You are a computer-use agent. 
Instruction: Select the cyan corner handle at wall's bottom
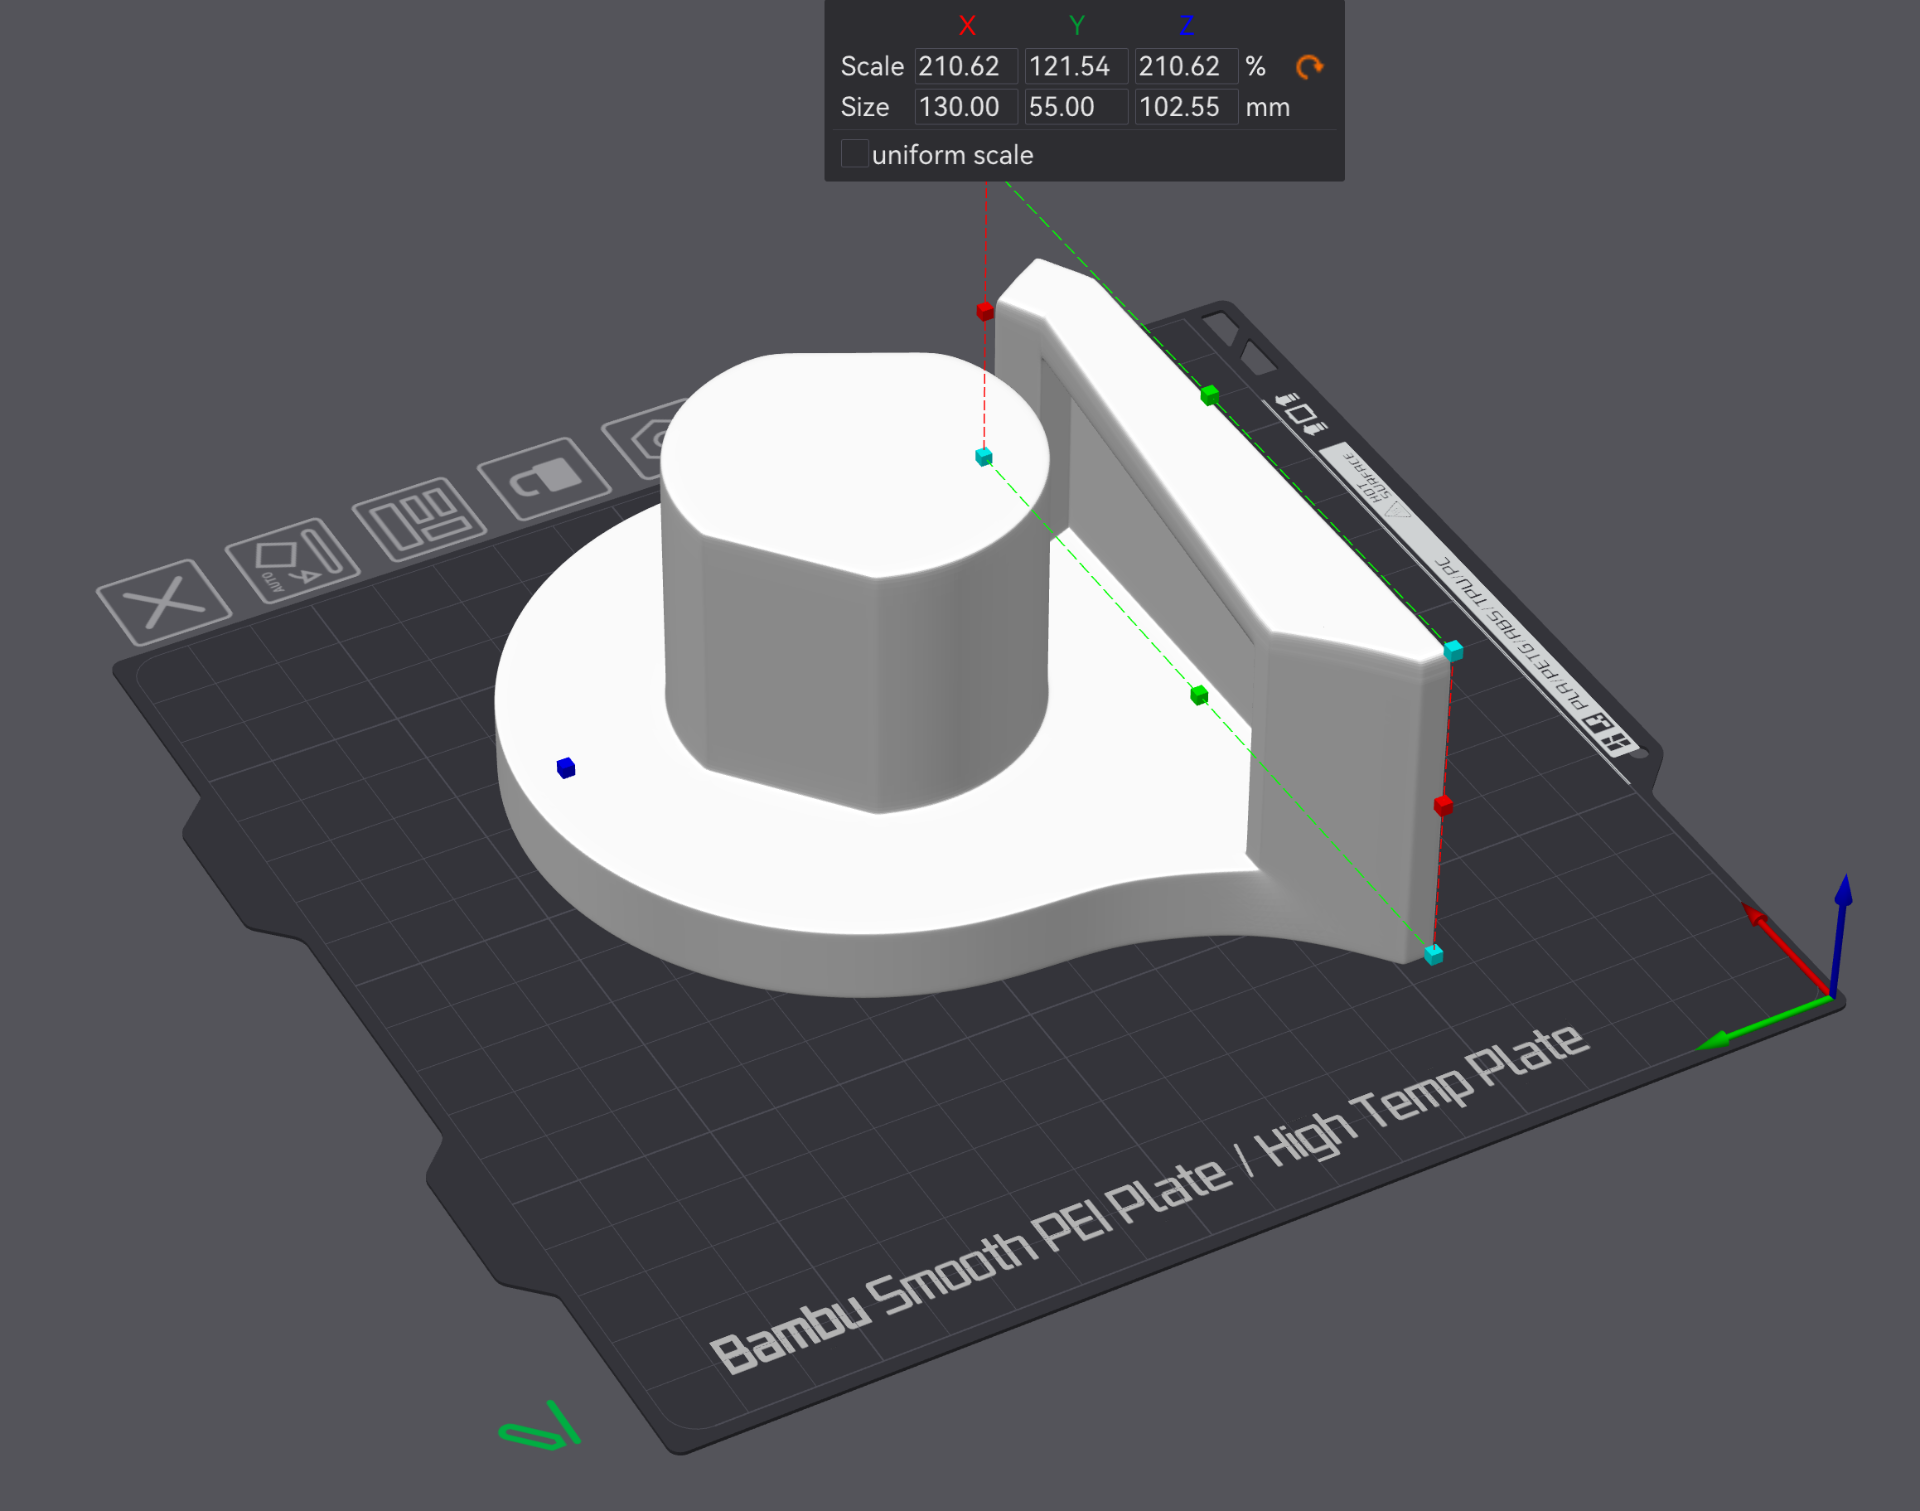[1433, 954]
